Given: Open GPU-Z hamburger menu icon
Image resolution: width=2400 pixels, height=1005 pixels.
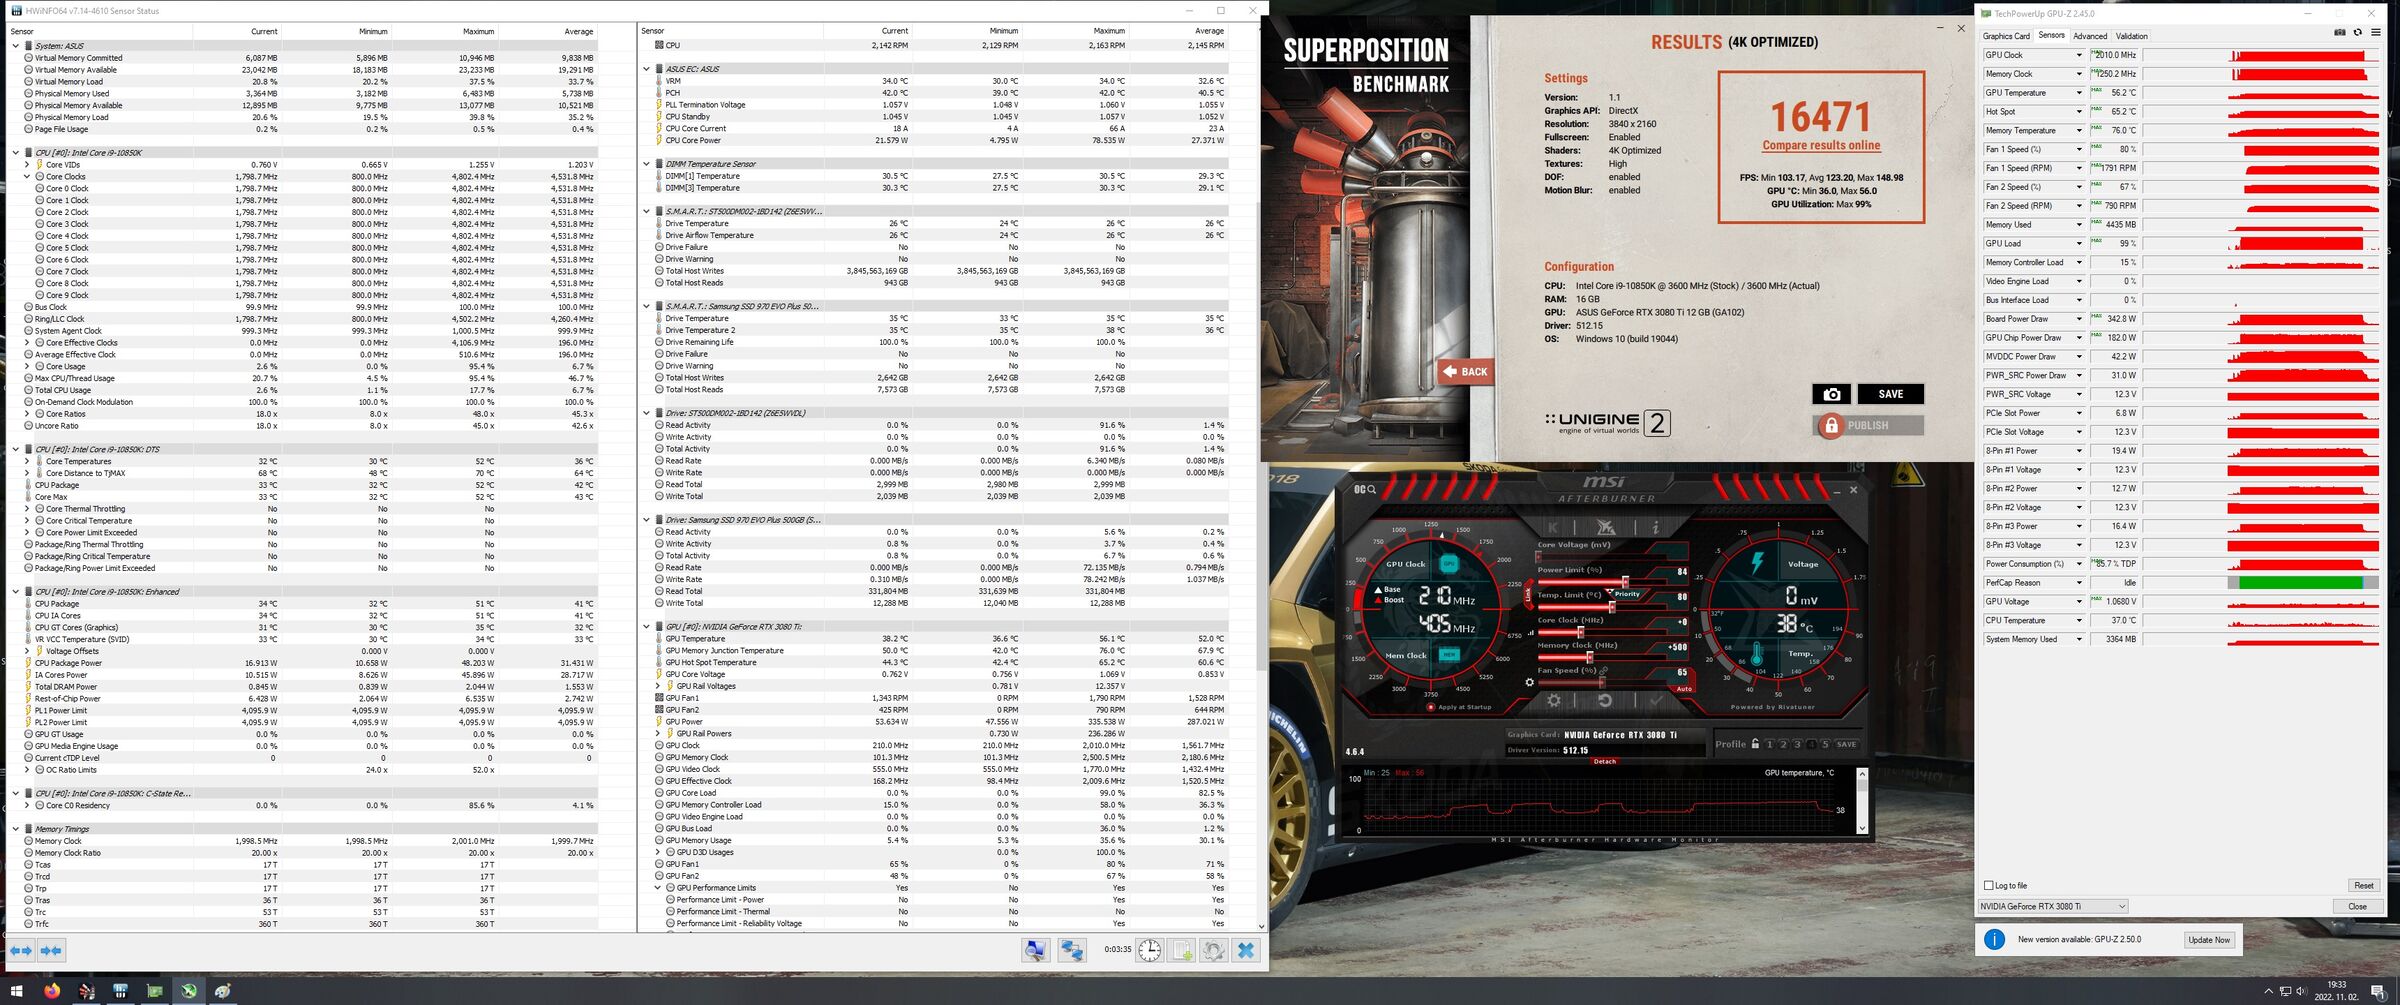Looking at the screenshot, I should [2376, 33].
